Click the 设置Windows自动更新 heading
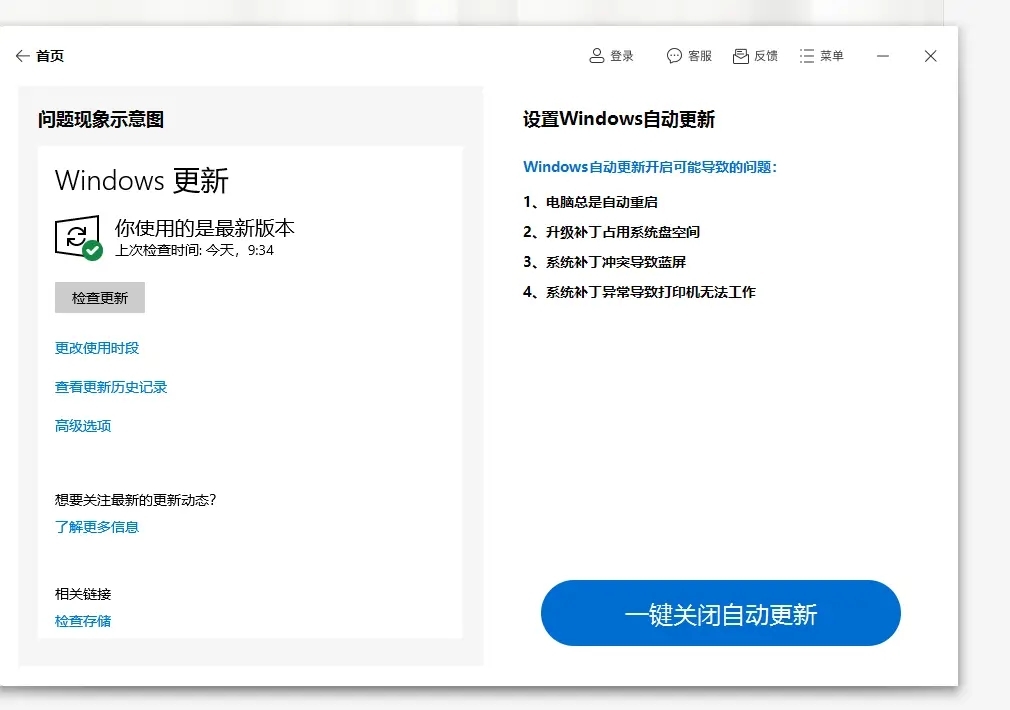Screen dimensions: 1010x710 [x=619, y=119]
